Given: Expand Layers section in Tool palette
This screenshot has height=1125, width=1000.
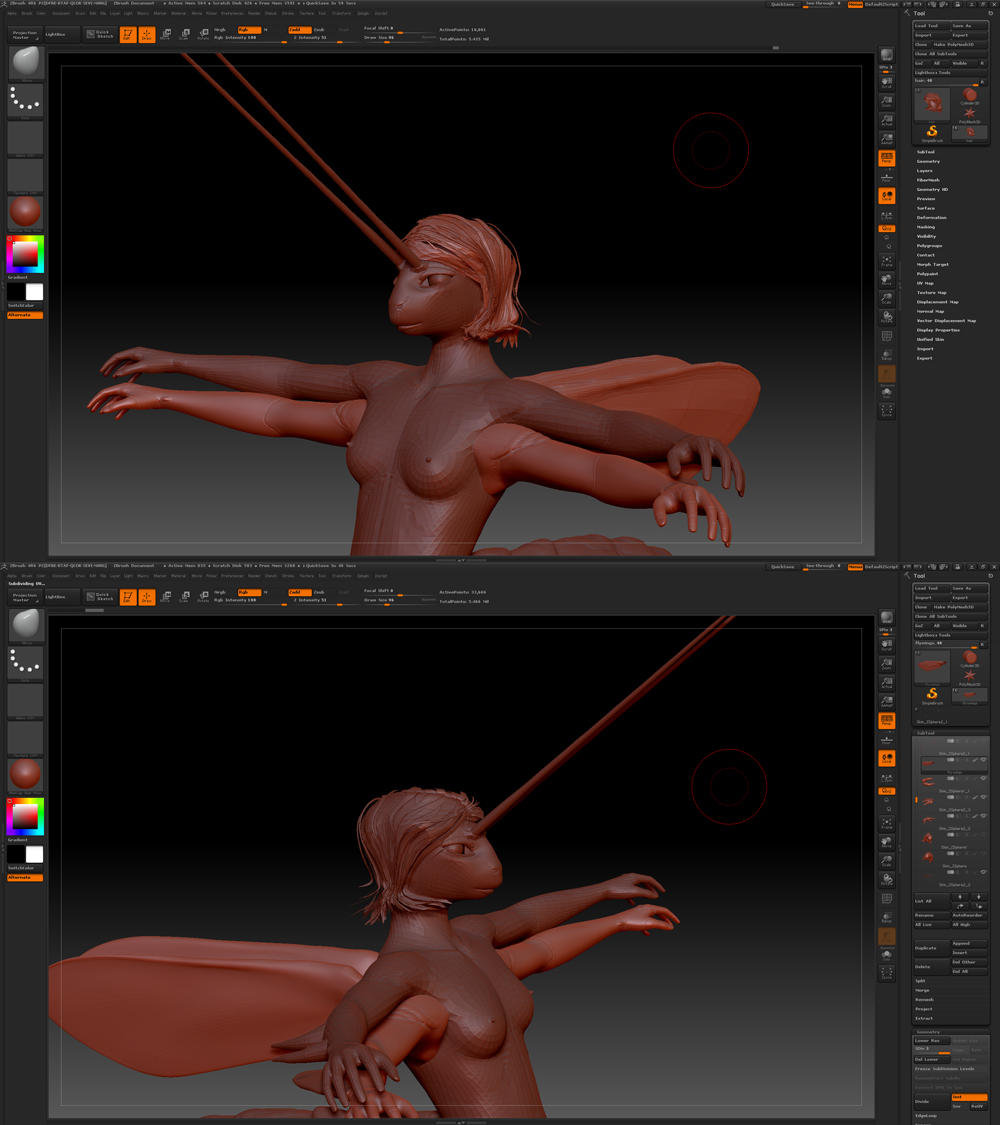Looking at the screenshot, I should point(925,171).
